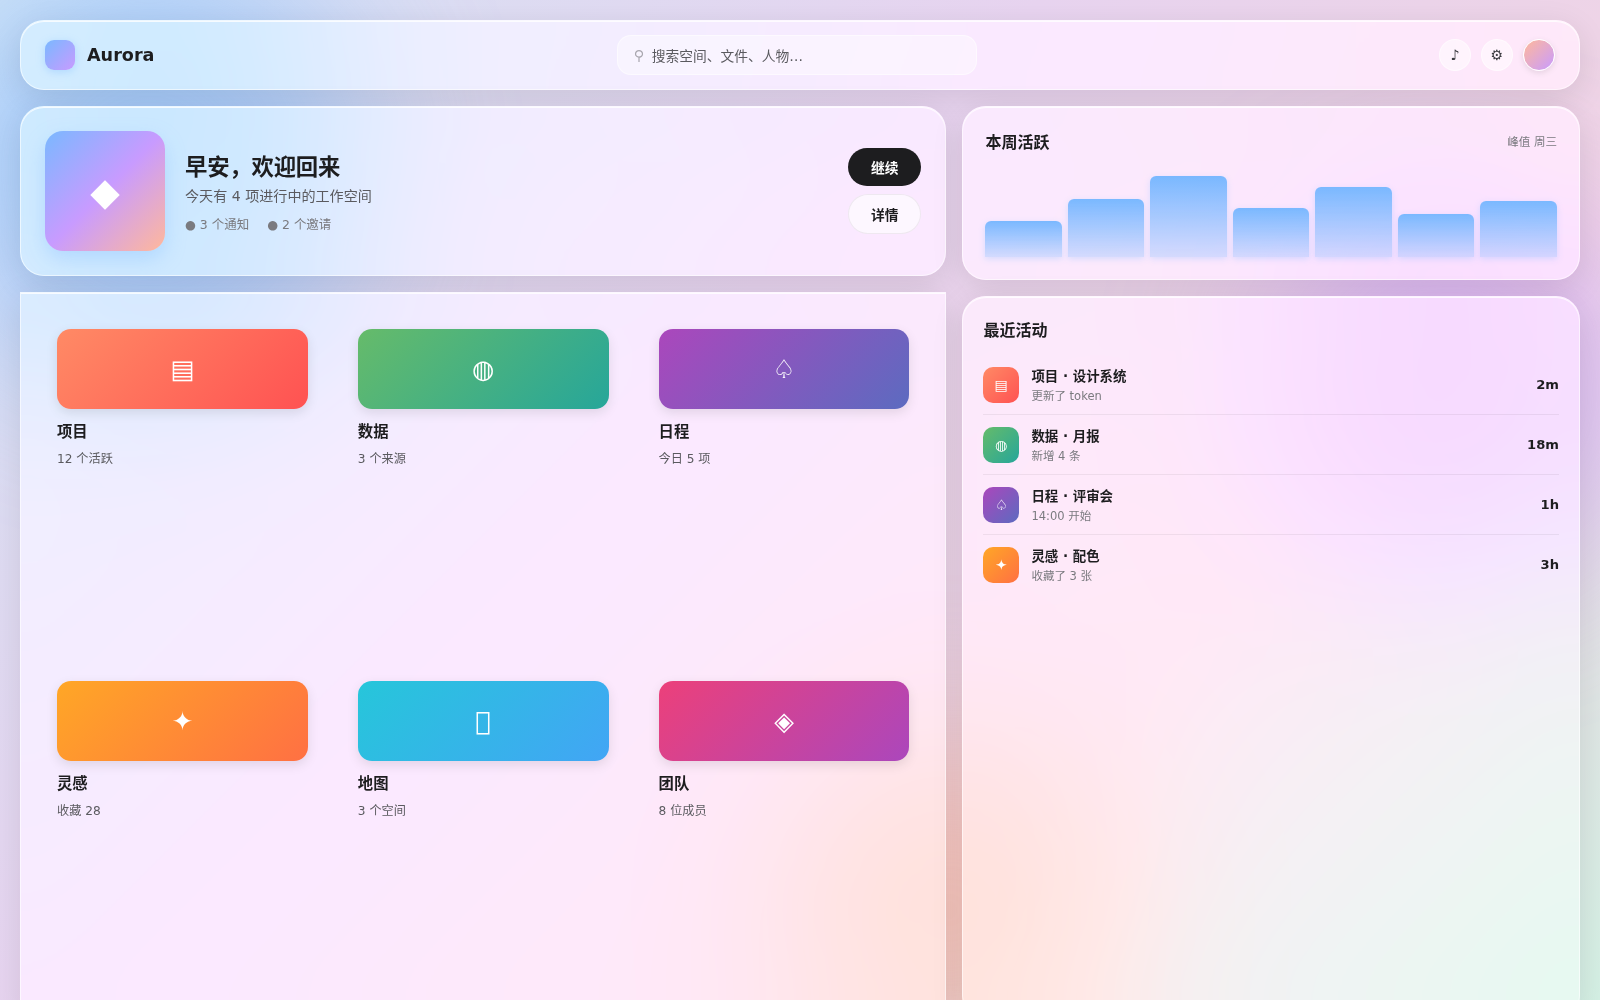Click the 项目 card title
Screen dimensions: 1600x1000
click(72, 432)
